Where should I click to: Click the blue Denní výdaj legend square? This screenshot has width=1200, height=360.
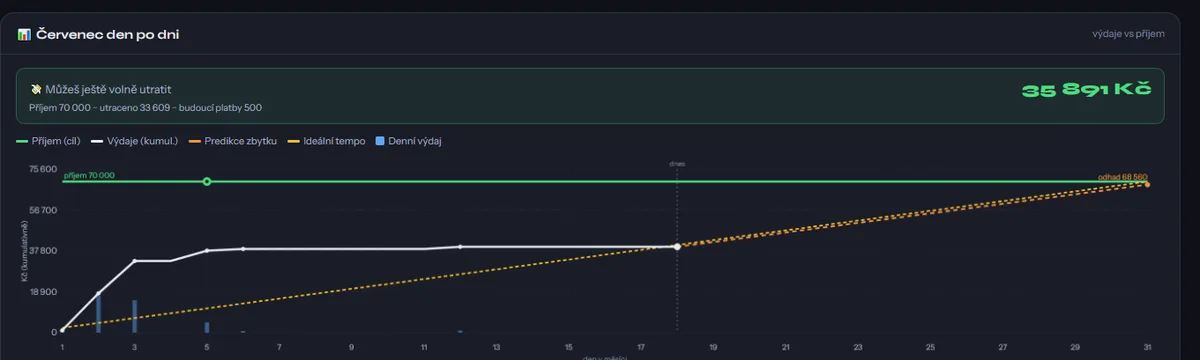[x=380, y=141]
